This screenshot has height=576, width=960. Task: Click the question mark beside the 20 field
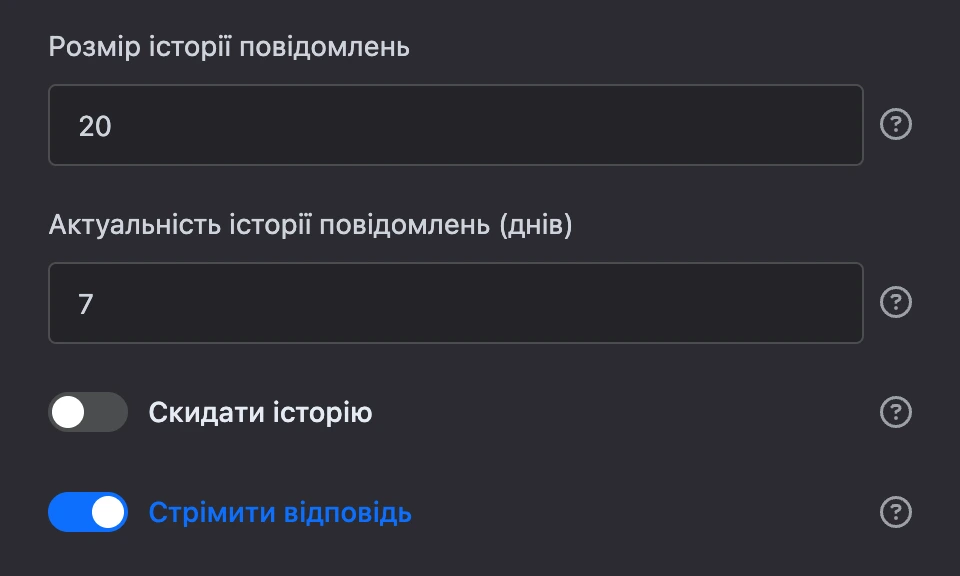coord(896,124)
